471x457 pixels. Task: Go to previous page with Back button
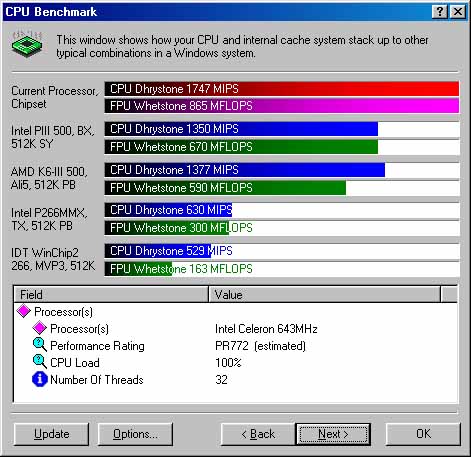pyautogui.click(x=258, y=434)
